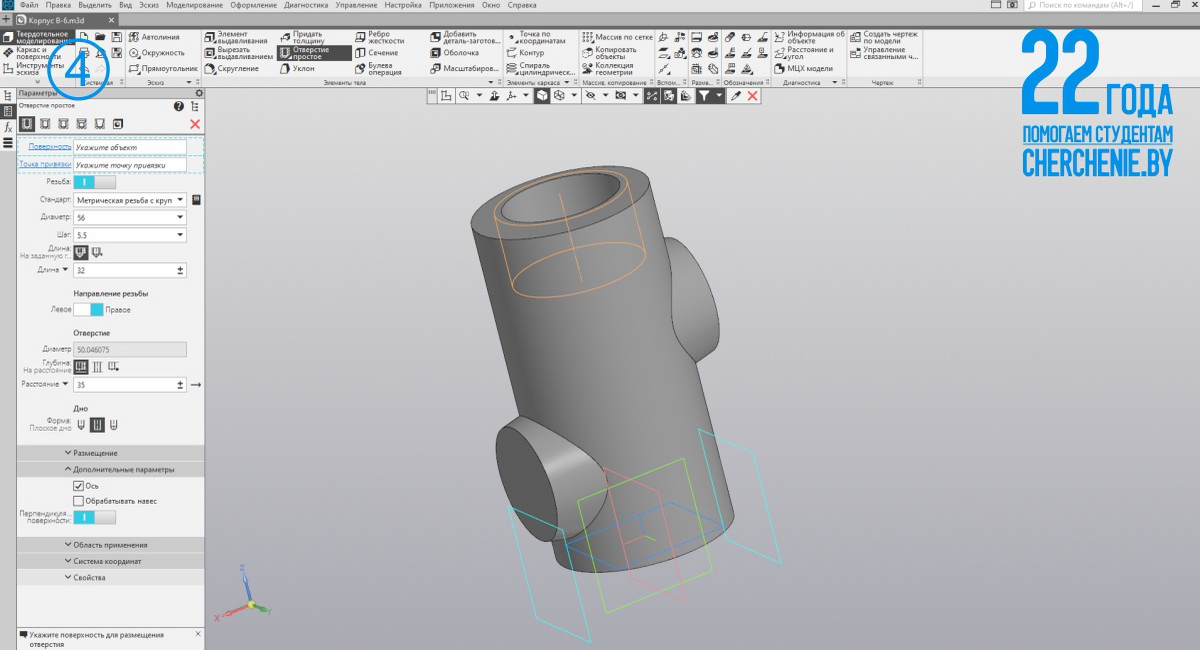1200x650 pixels.
Task: Click the red X cancel icon in Параметры panel
Action: 195,124
